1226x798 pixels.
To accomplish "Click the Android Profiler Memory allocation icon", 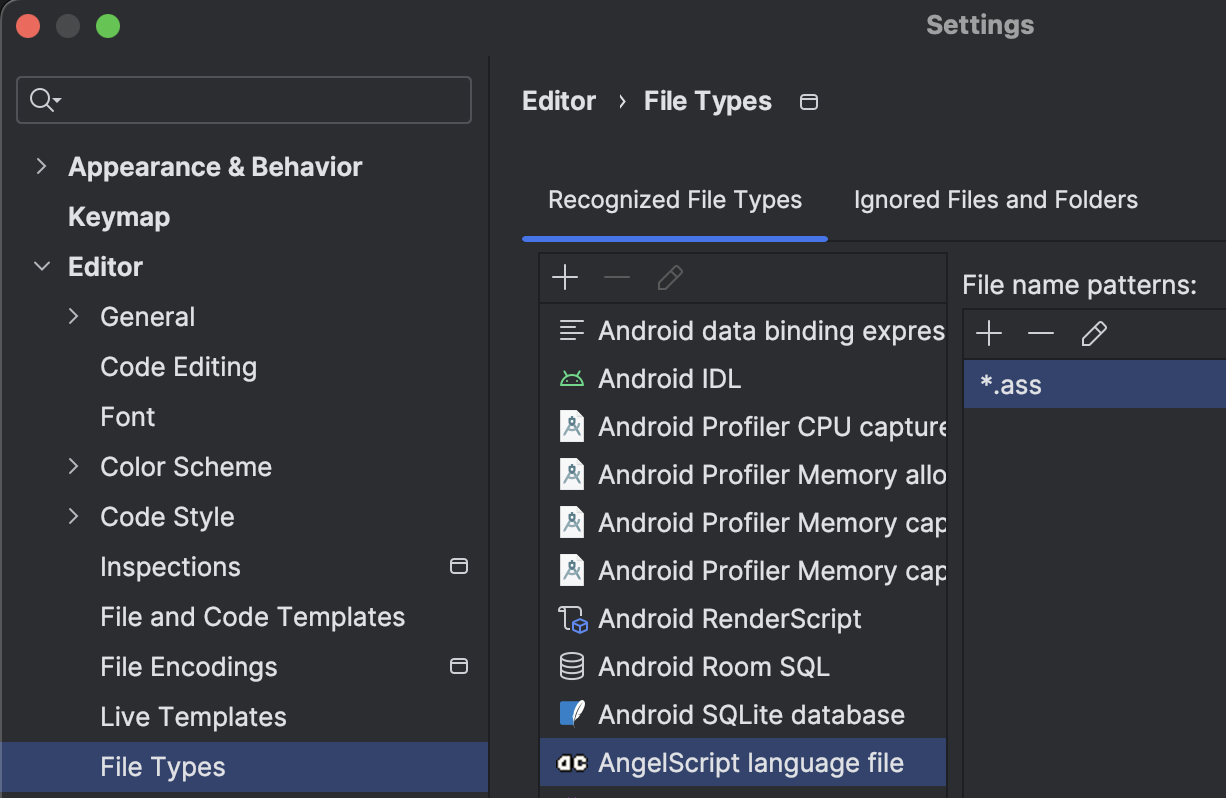I will click(x=571, y=475).
